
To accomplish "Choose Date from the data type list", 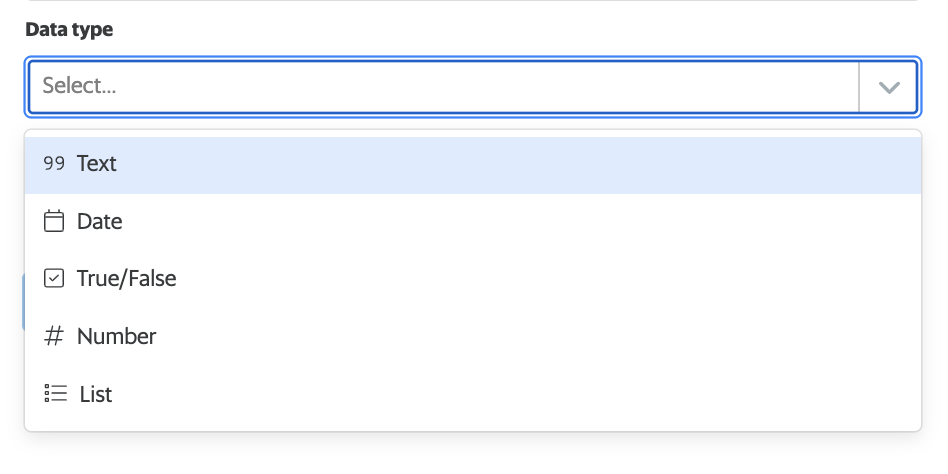I will point(473,221).
